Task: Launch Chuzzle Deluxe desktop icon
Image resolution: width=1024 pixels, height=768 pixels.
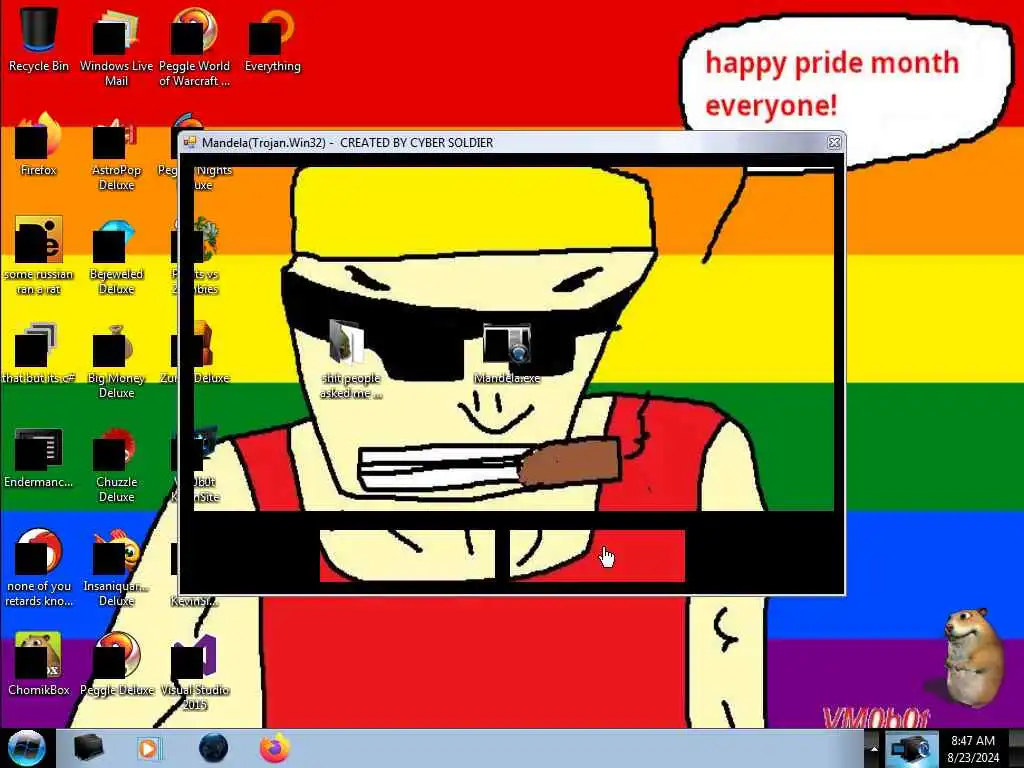Action: coord(116,465)
